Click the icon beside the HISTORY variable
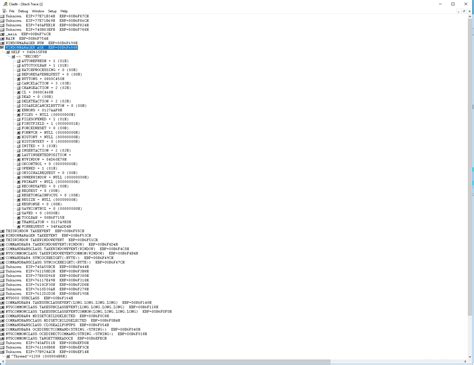This screenshot has height=365, width=474. 19,137
